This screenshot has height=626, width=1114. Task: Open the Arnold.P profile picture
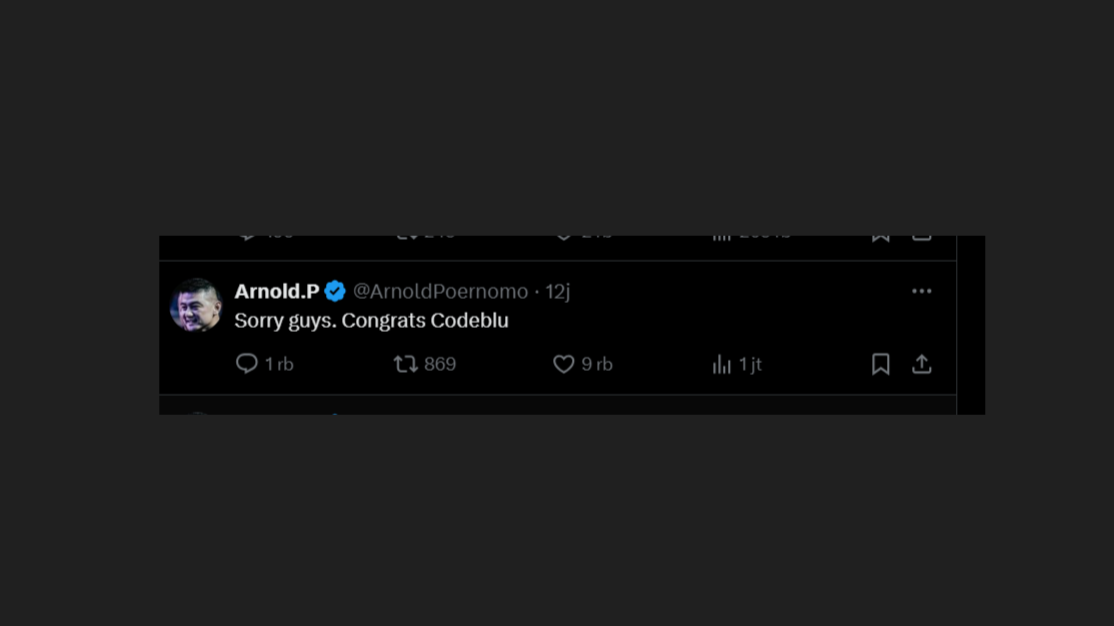click(x=195, y=305)
